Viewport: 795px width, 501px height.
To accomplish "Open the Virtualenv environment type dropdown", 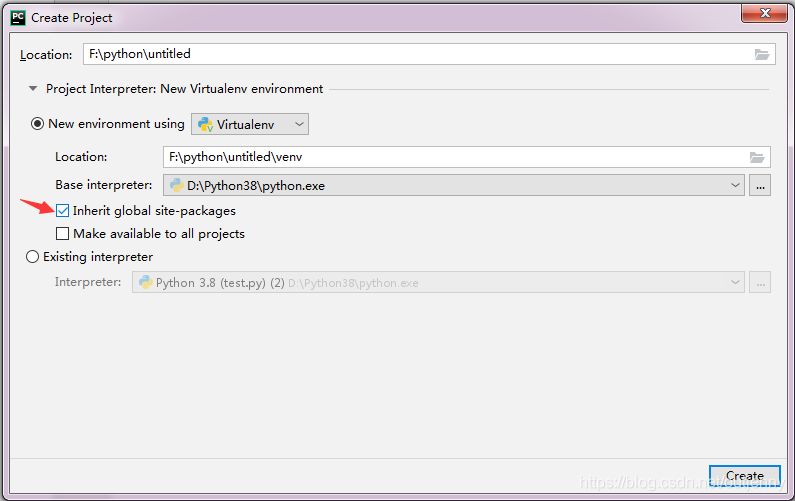I will tap(249, 124).
